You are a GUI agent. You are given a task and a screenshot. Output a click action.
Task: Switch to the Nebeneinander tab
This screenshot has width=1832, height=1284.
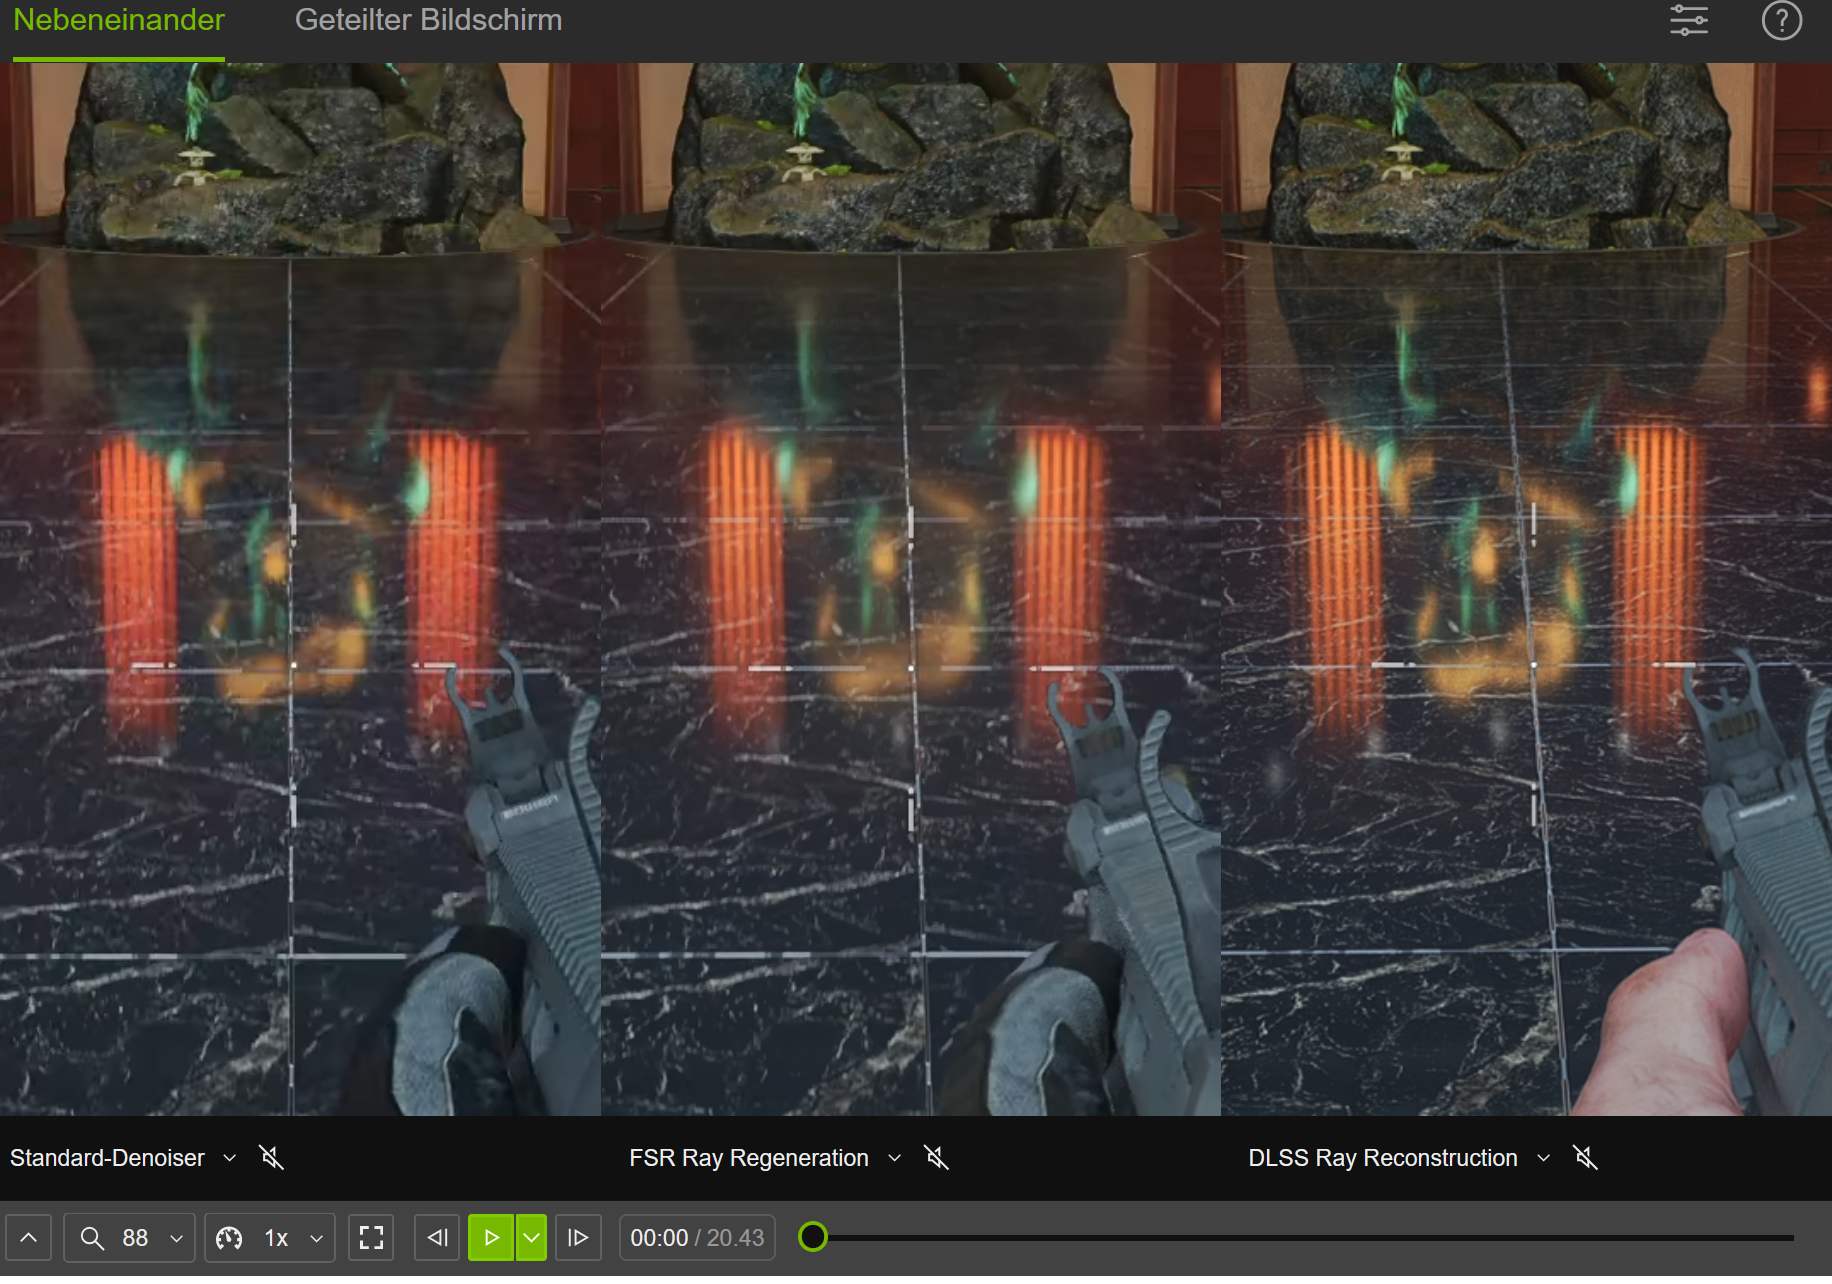119,20
